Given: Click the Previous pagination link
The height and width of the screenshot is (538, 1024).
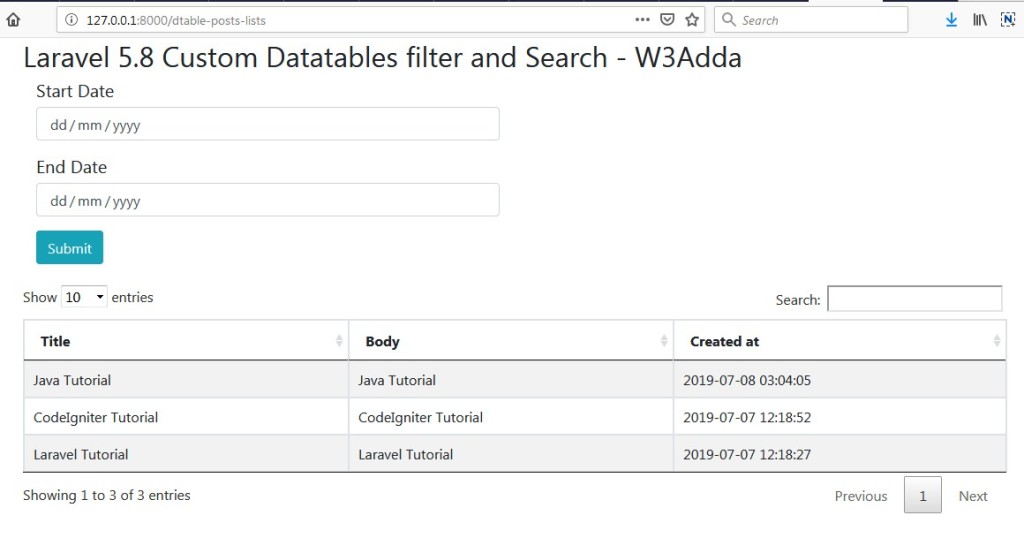Looking at the screenshot, I should [860, 496].
